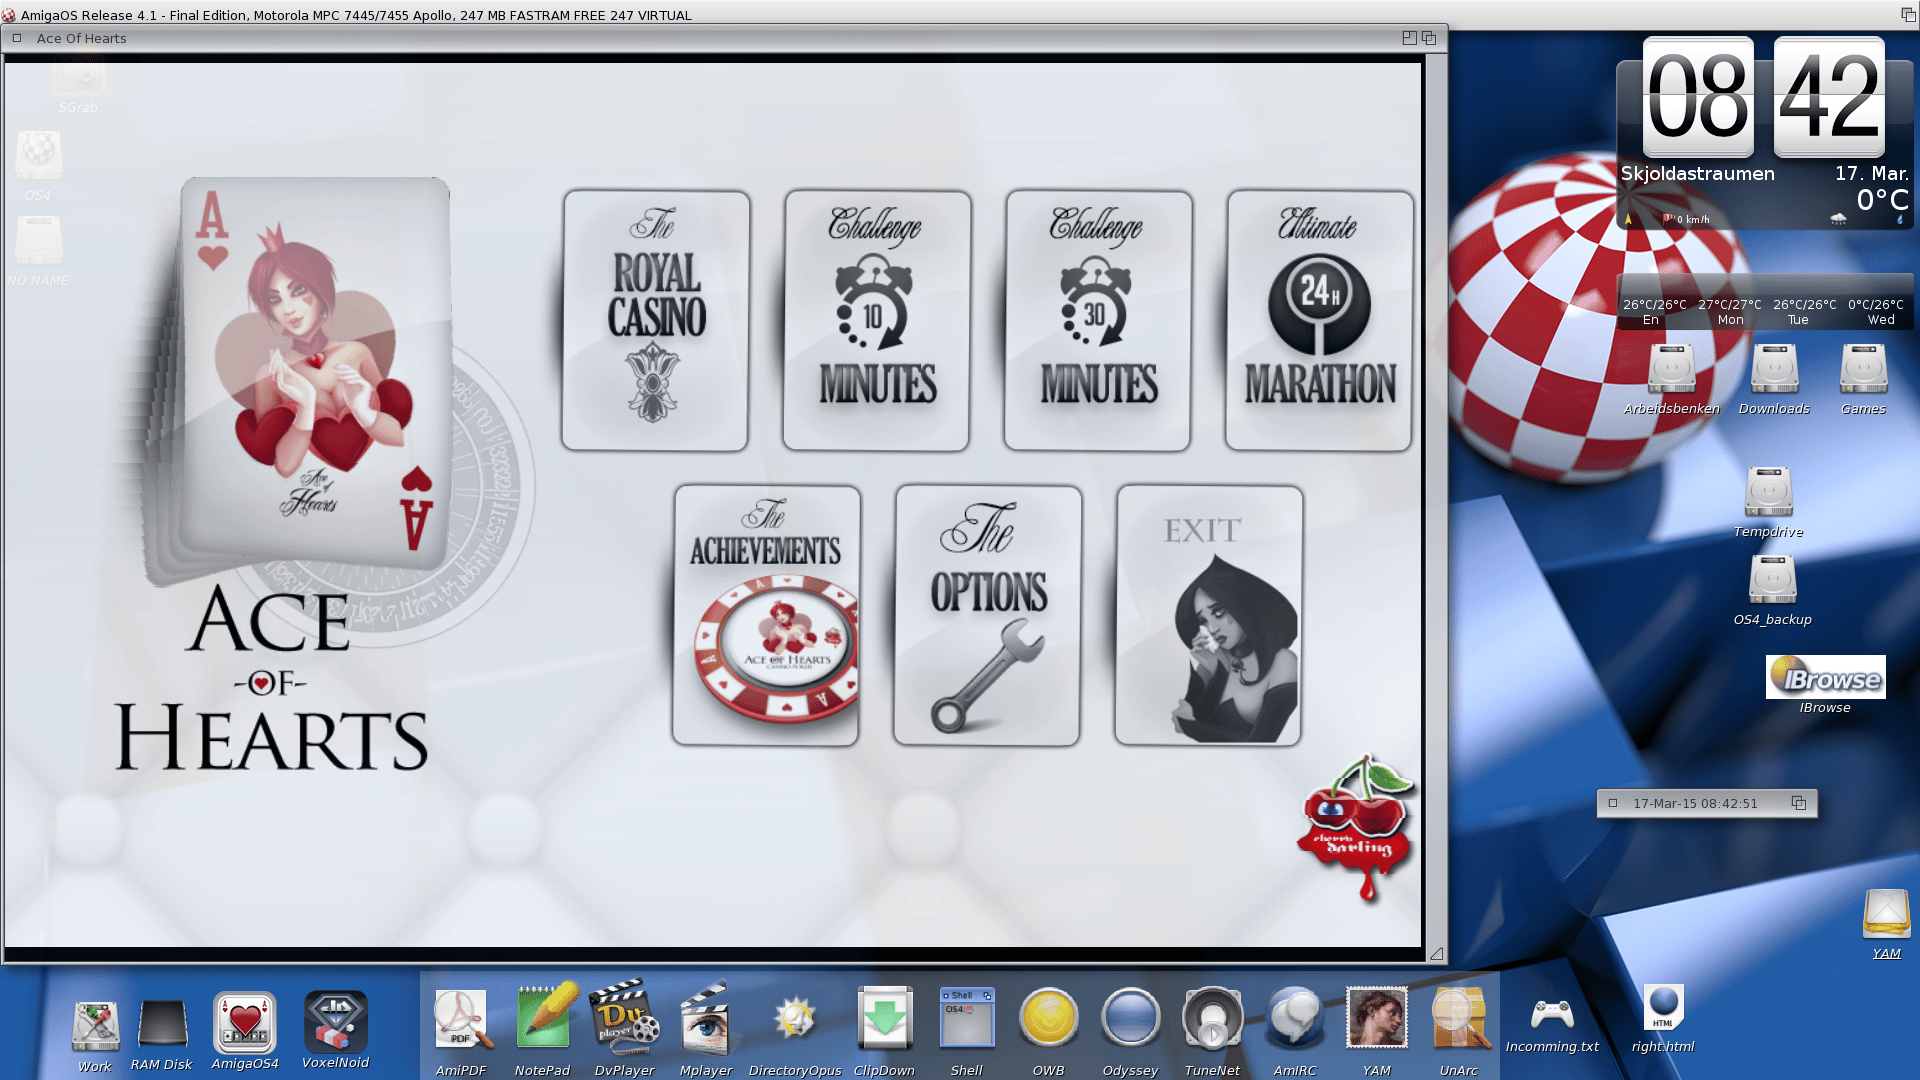Open the Work drive icon
This screenshot has height=1080, width=1920.
click(95, 1026)
